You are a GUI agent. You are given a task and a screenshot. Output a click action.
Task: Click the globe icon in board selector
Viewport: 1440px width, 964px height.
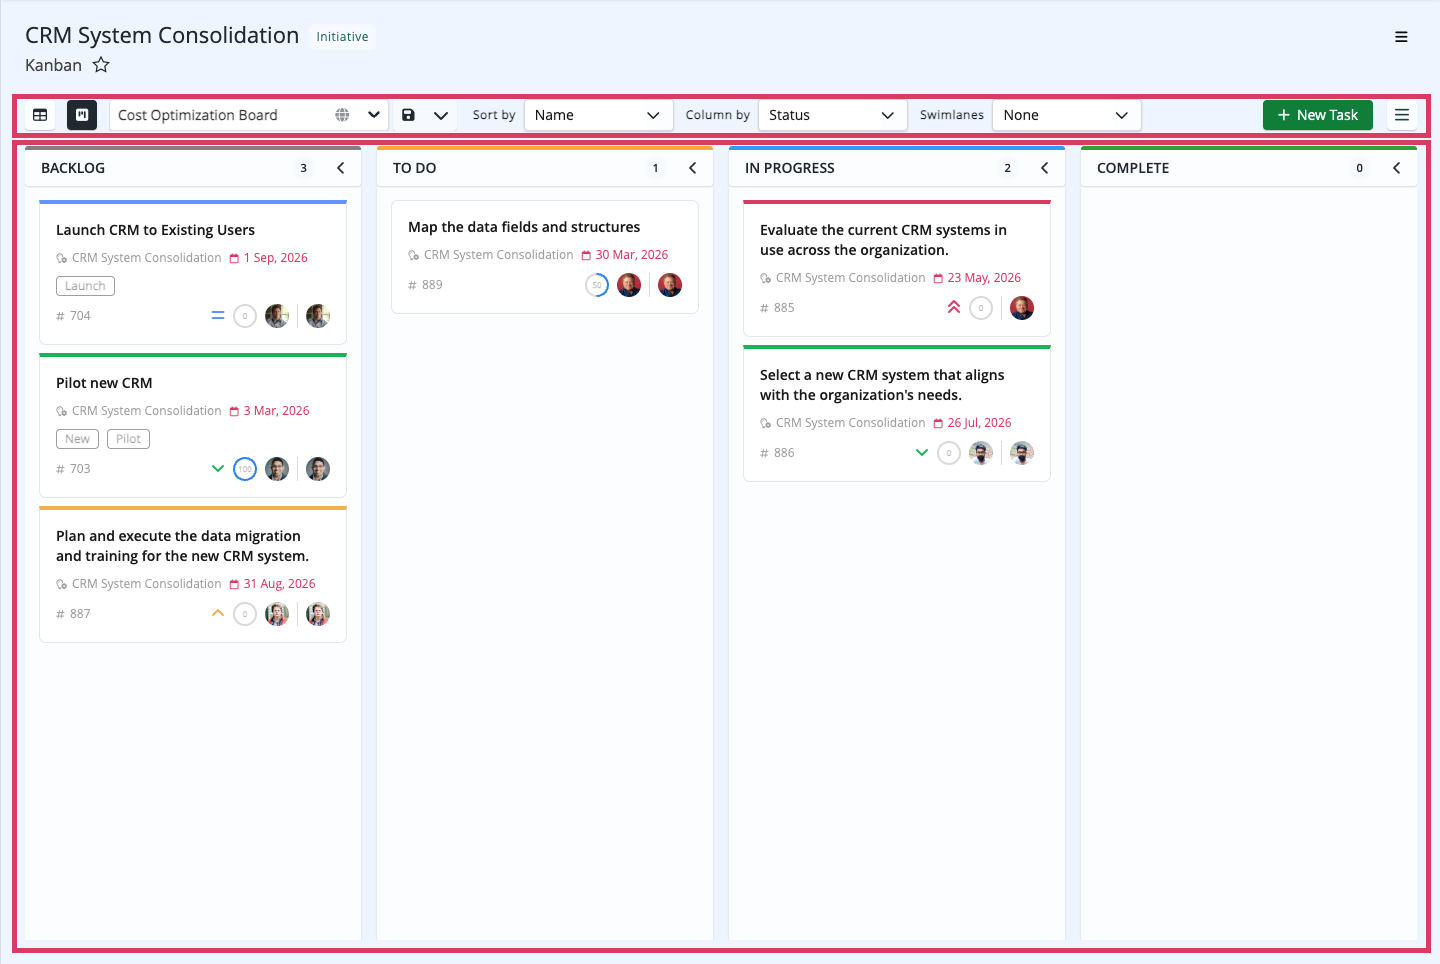[x=342, y=115]
